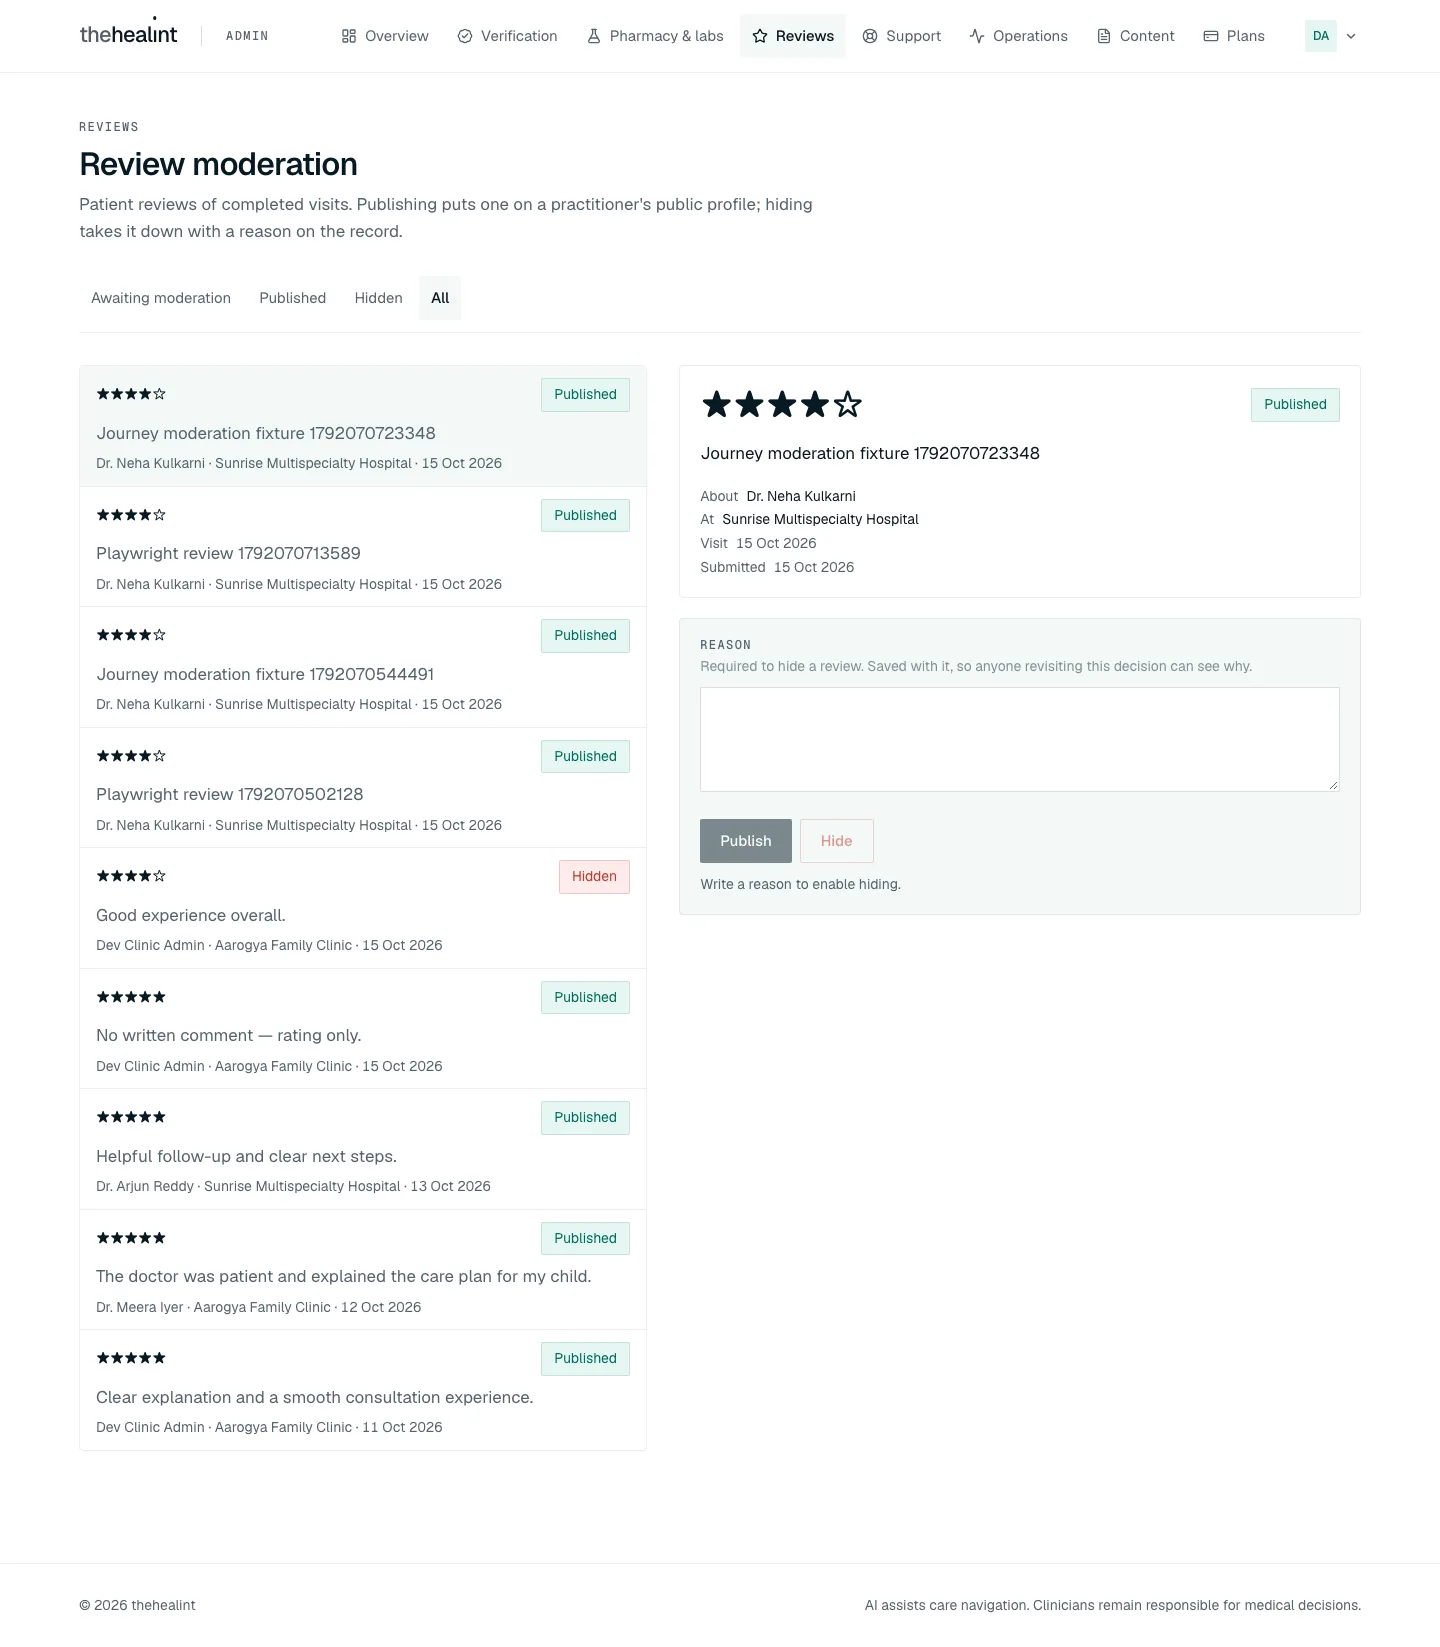
Task: Open the Support lifebuoy icon
Action: point(870,36)
